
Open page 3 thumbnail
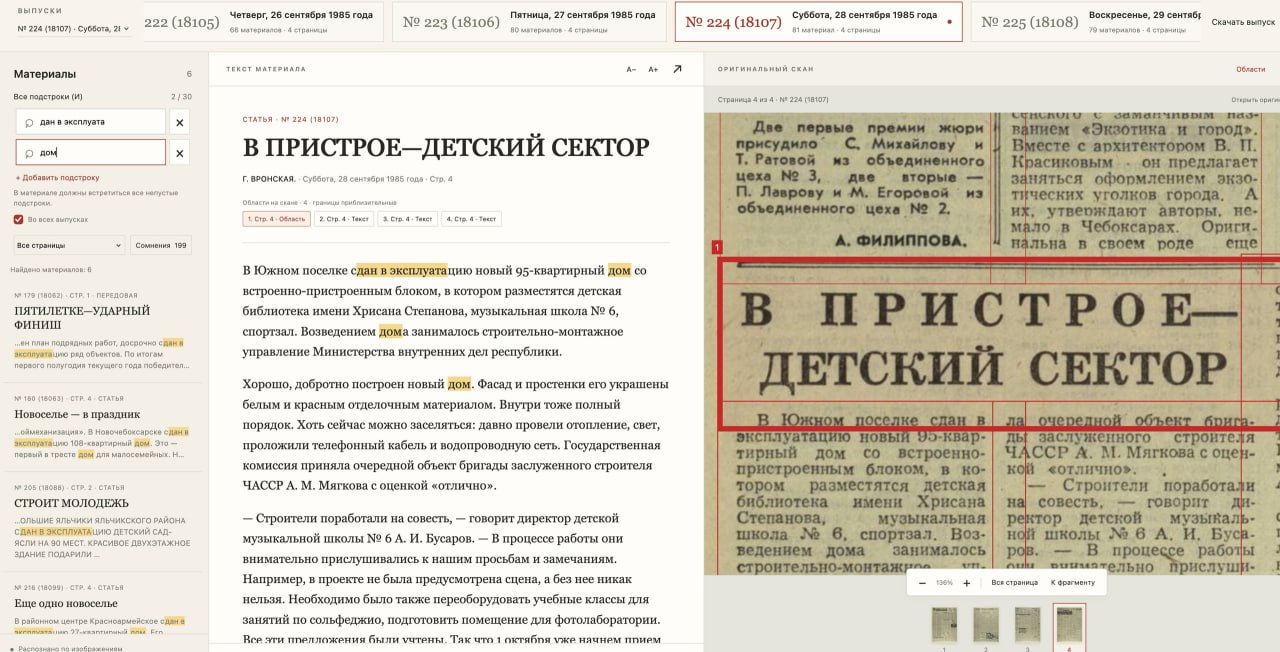click(1027, 624)
